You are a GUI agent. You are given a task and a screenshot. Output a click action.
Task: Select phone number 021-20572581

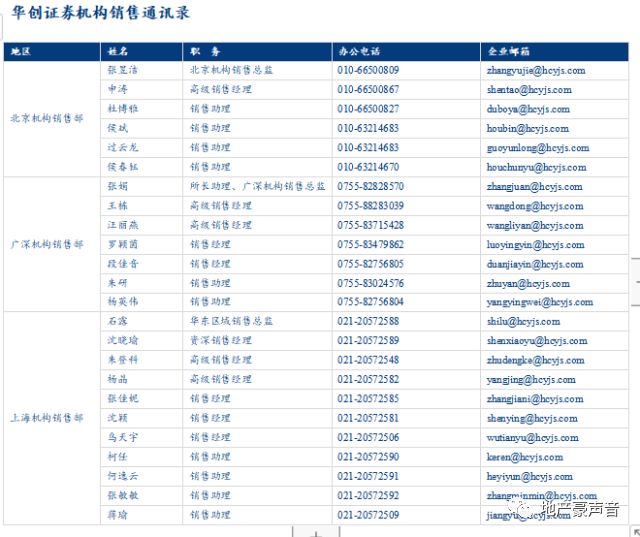pos(368,418)
